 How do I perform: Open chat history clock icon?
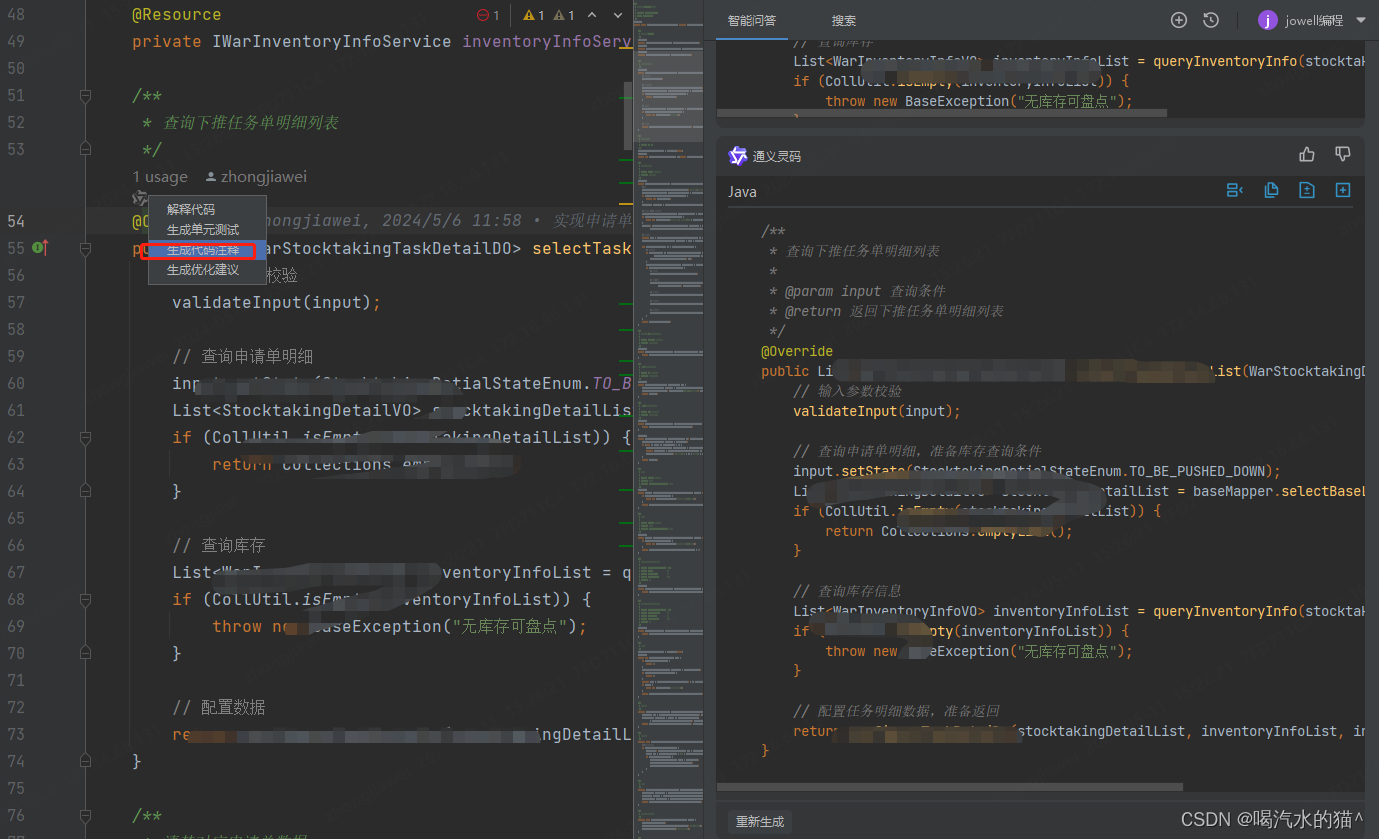click(1211, 20)
